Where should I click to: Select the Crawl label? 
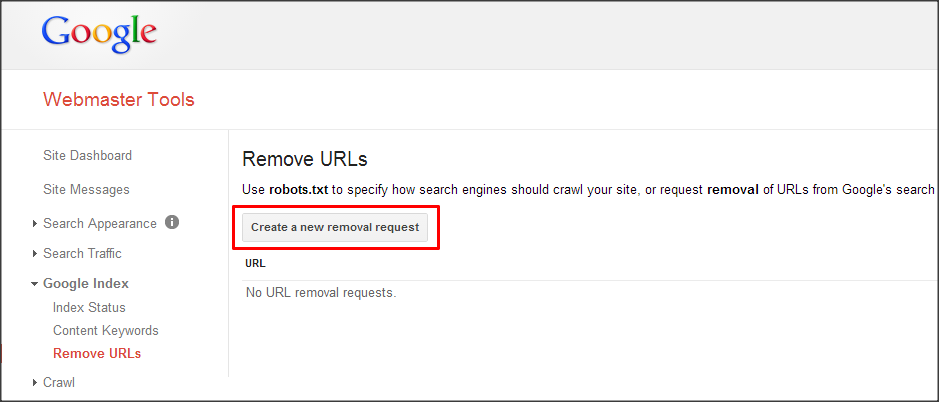59,382
